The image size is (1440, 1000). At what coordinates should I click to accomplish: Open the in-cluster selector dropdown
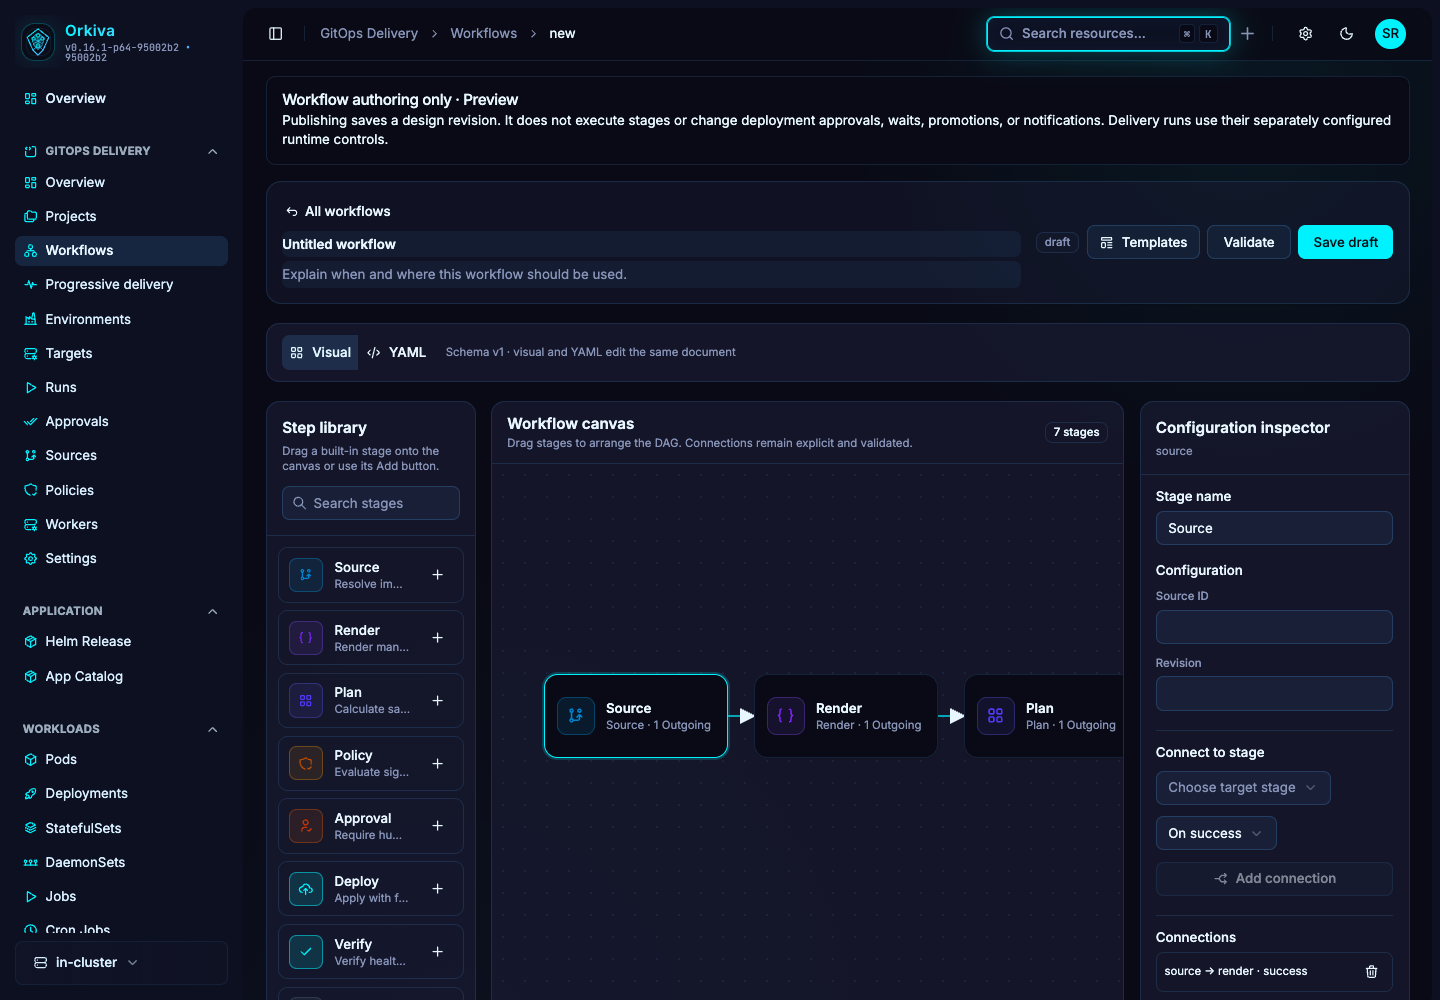pyautogui.click(x=121, y=963)
